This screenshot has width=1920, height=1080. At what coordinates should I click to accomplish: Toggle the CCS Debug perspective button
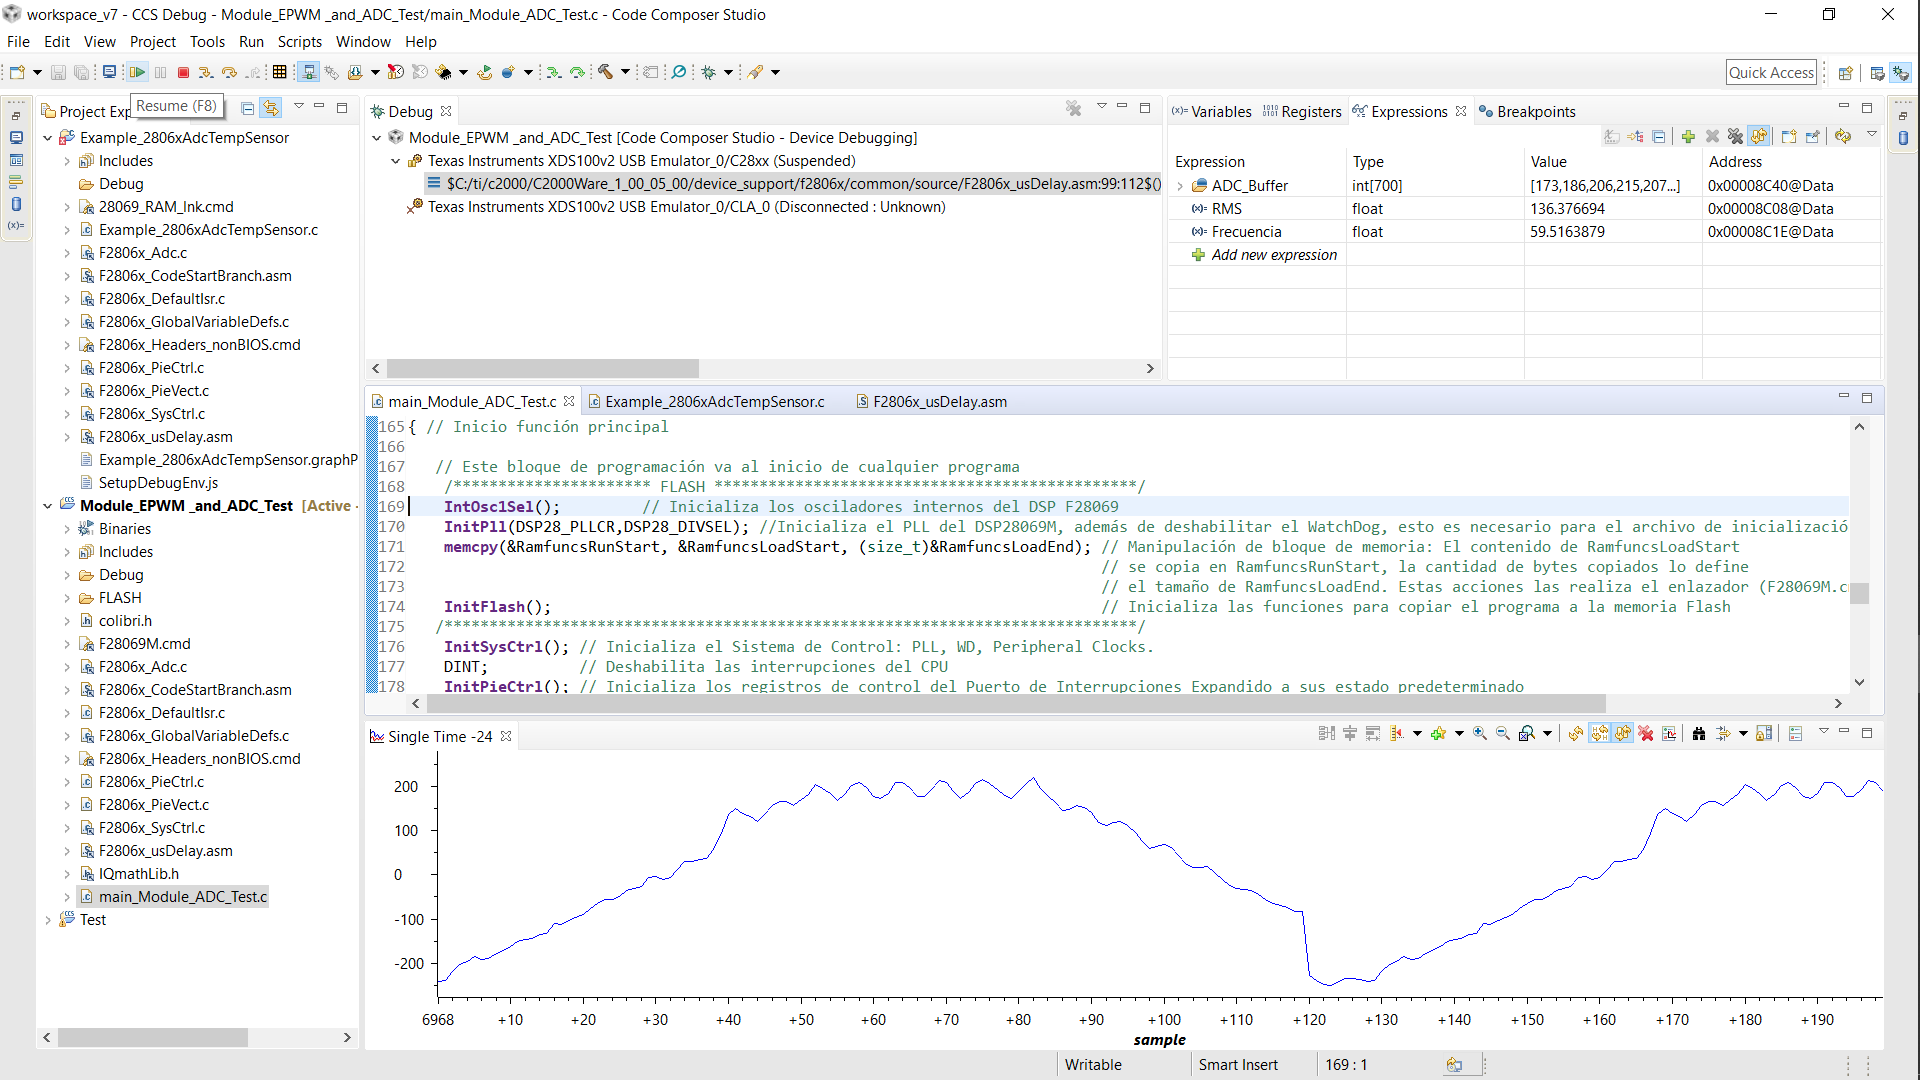[x=1901, y=73]
